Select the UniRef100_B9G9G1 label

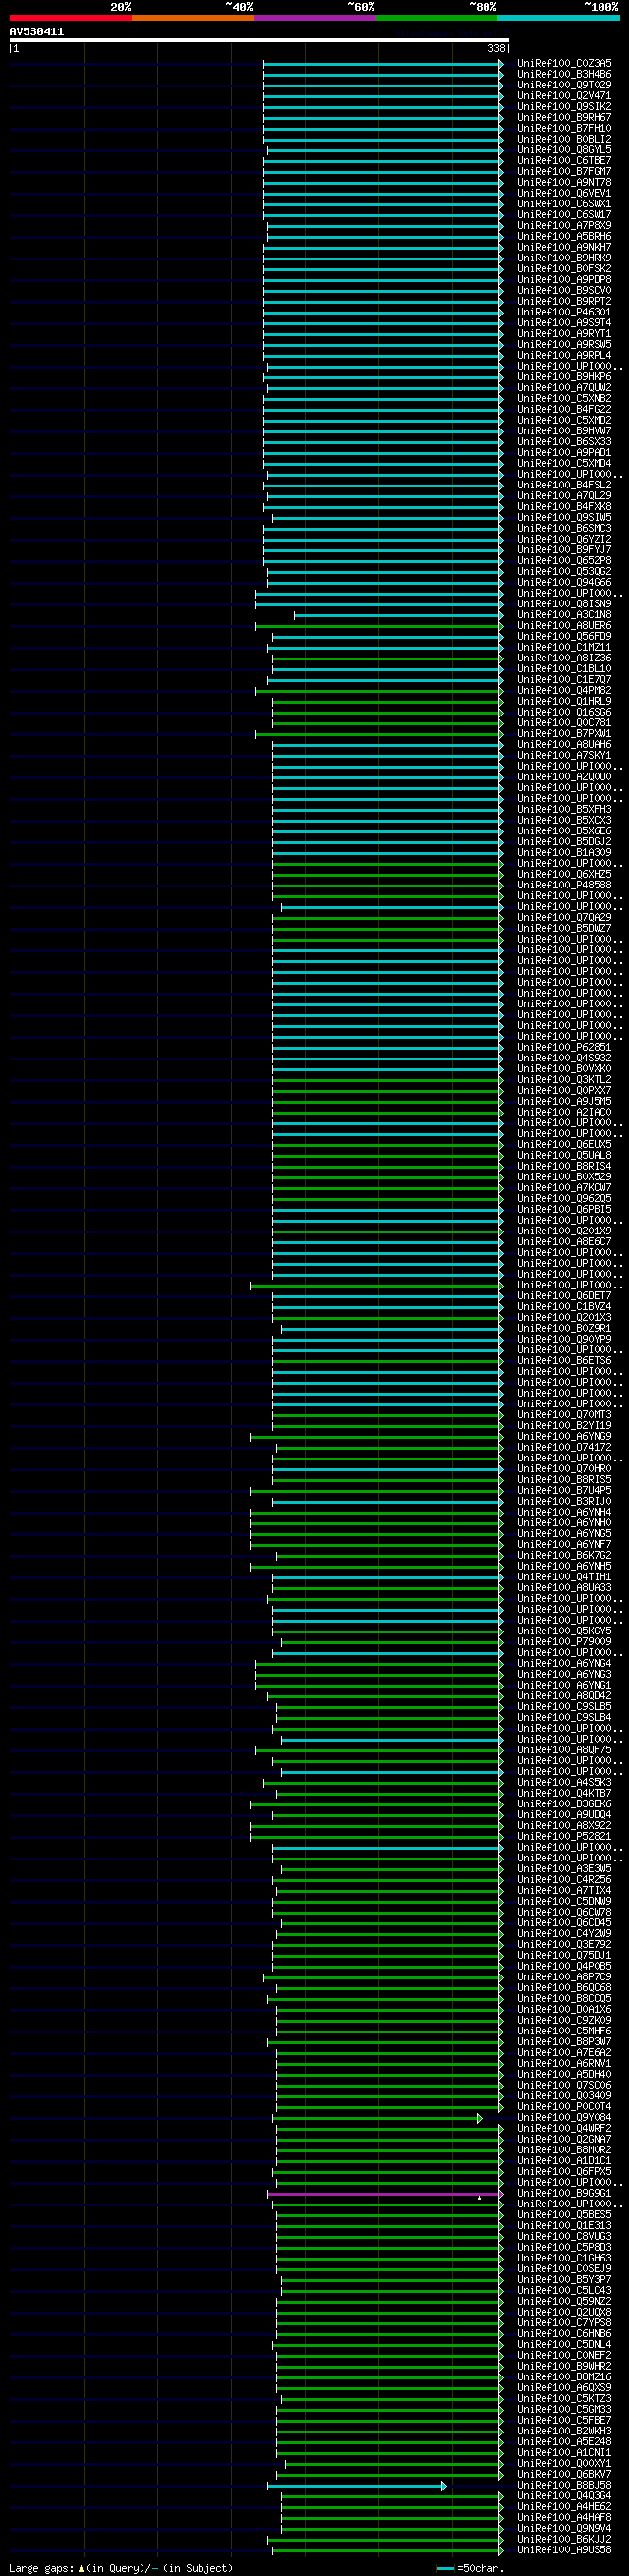[564, 2194]
